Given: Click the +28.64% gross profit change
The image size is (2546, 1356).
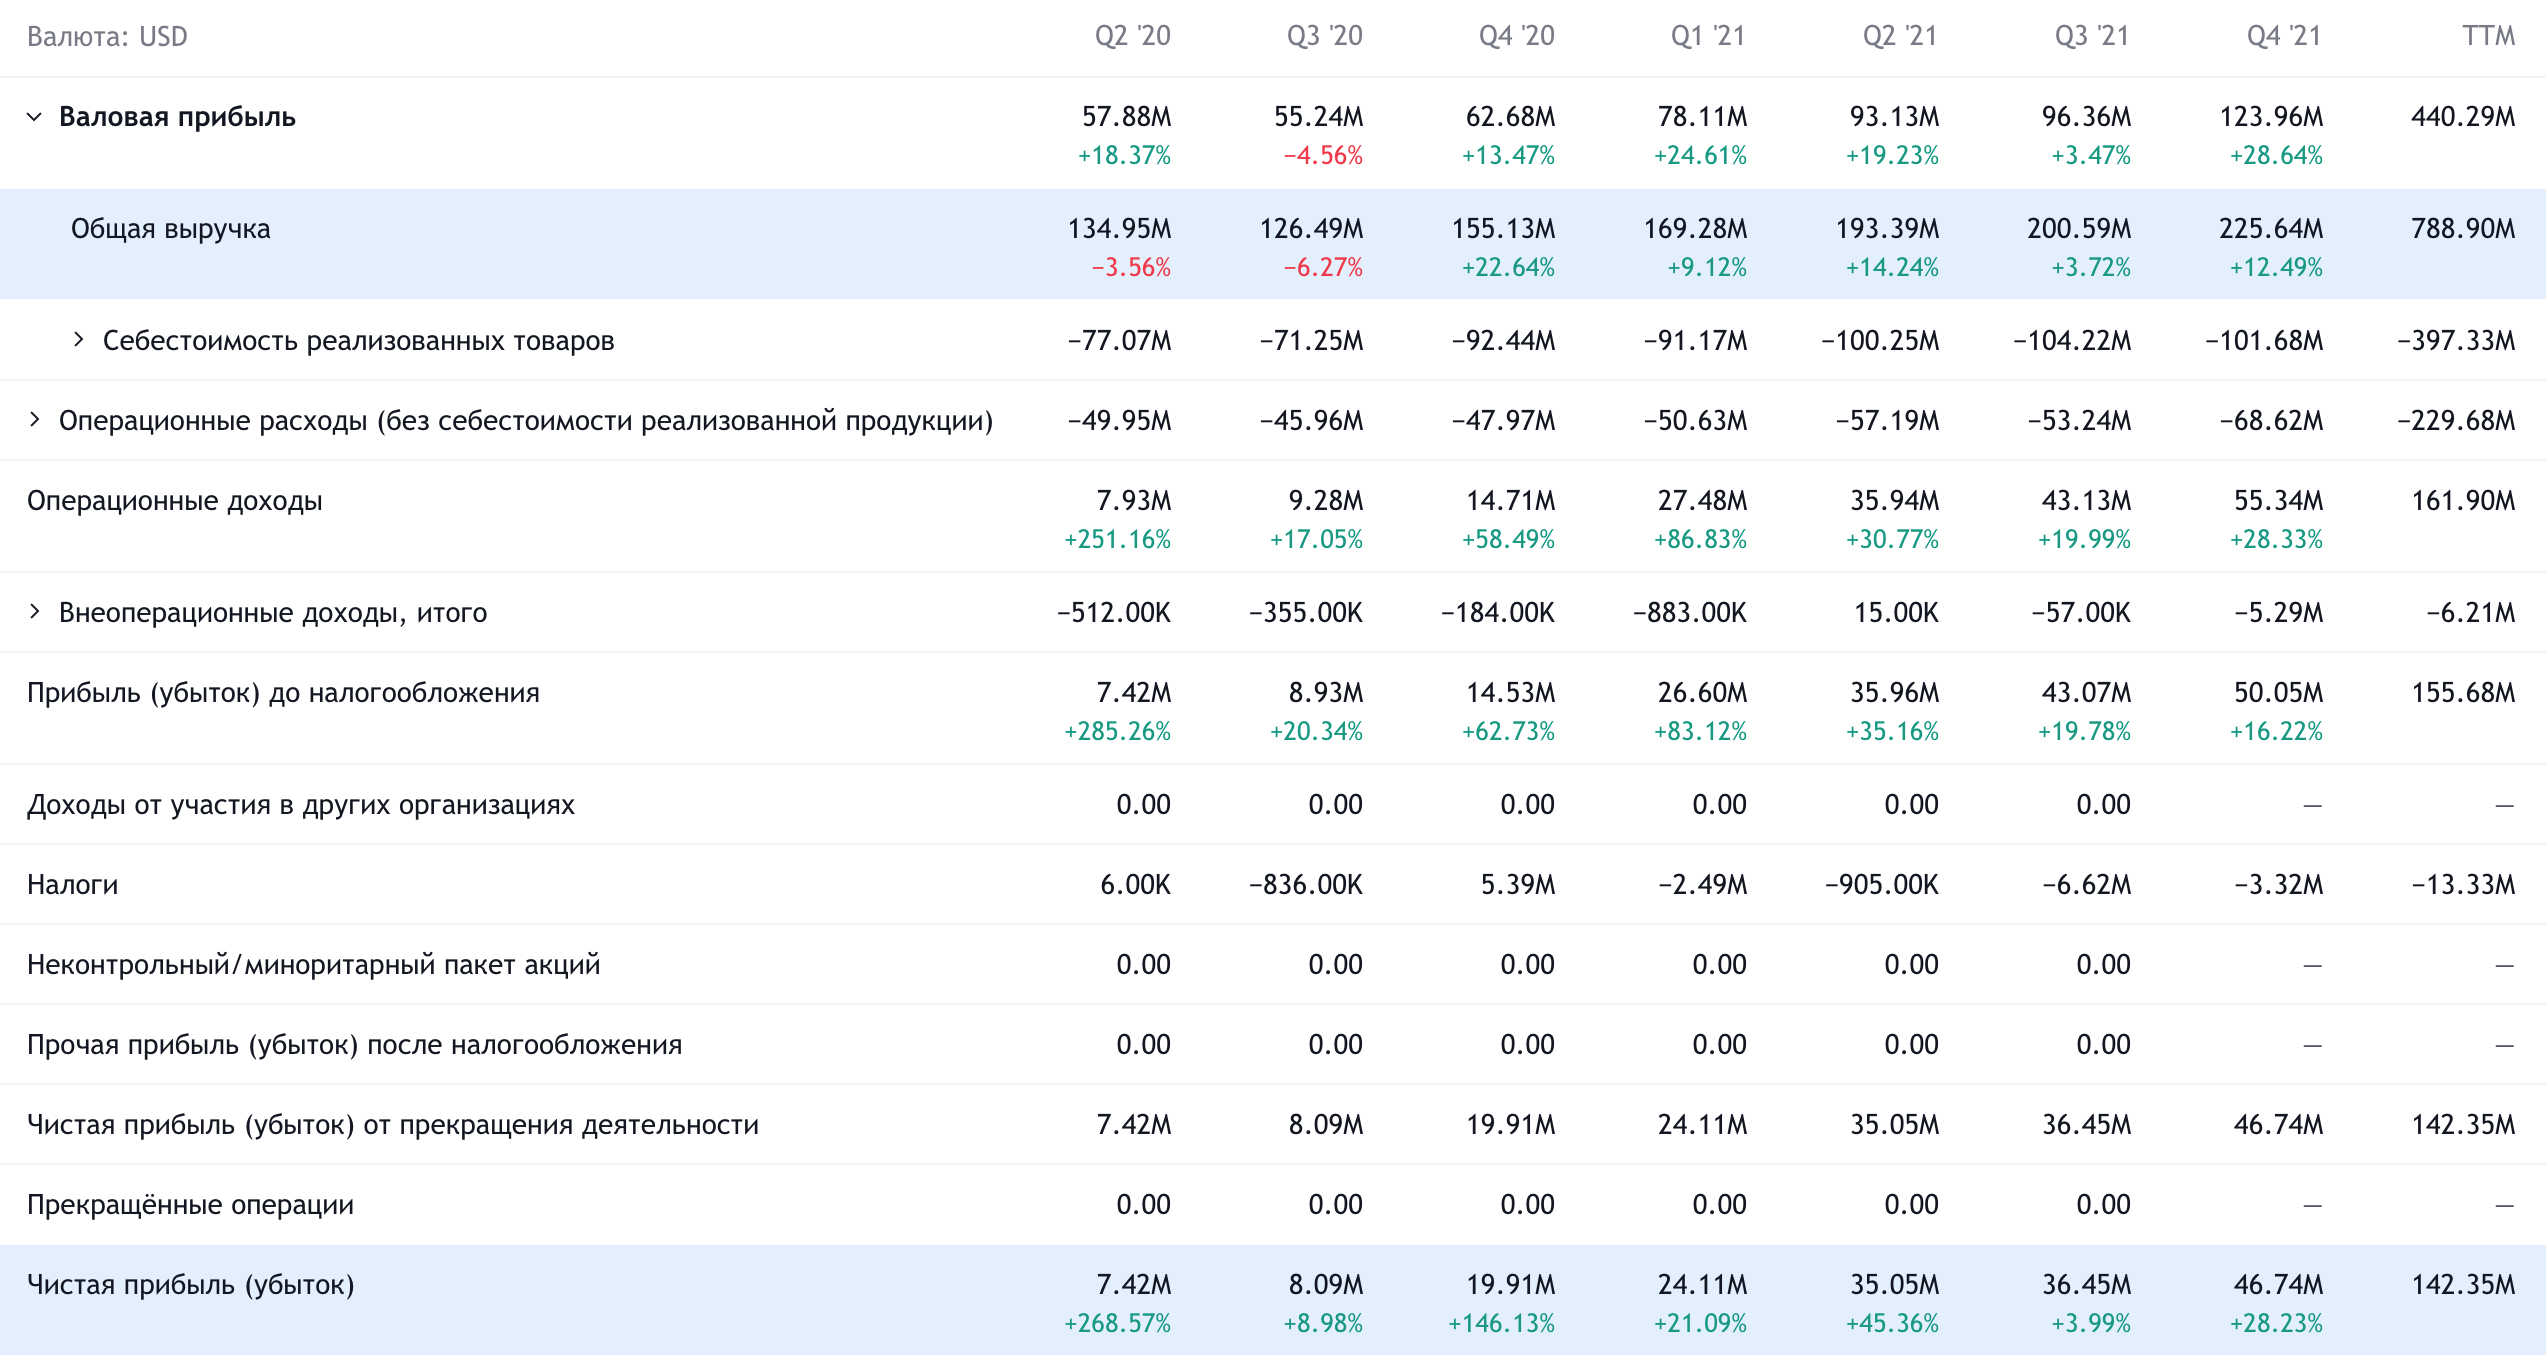Looking at the screenshot, I should point(2276,156).
